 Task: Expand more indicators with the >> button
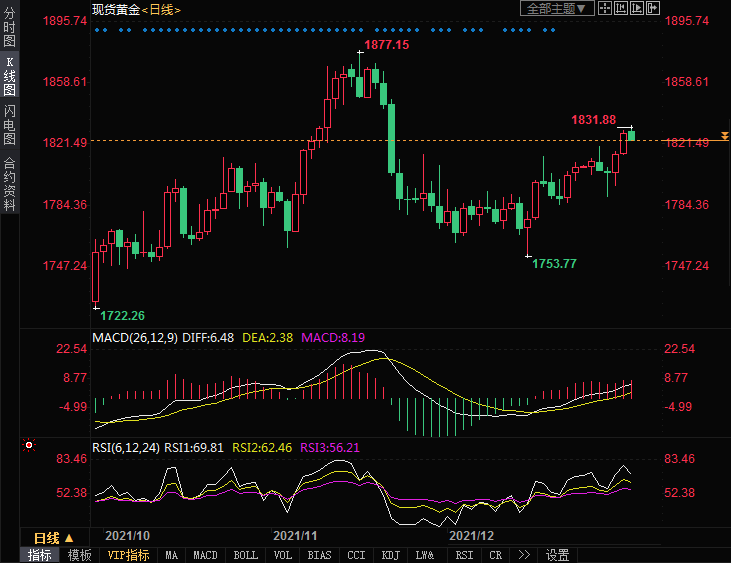(x=524, y=555)
